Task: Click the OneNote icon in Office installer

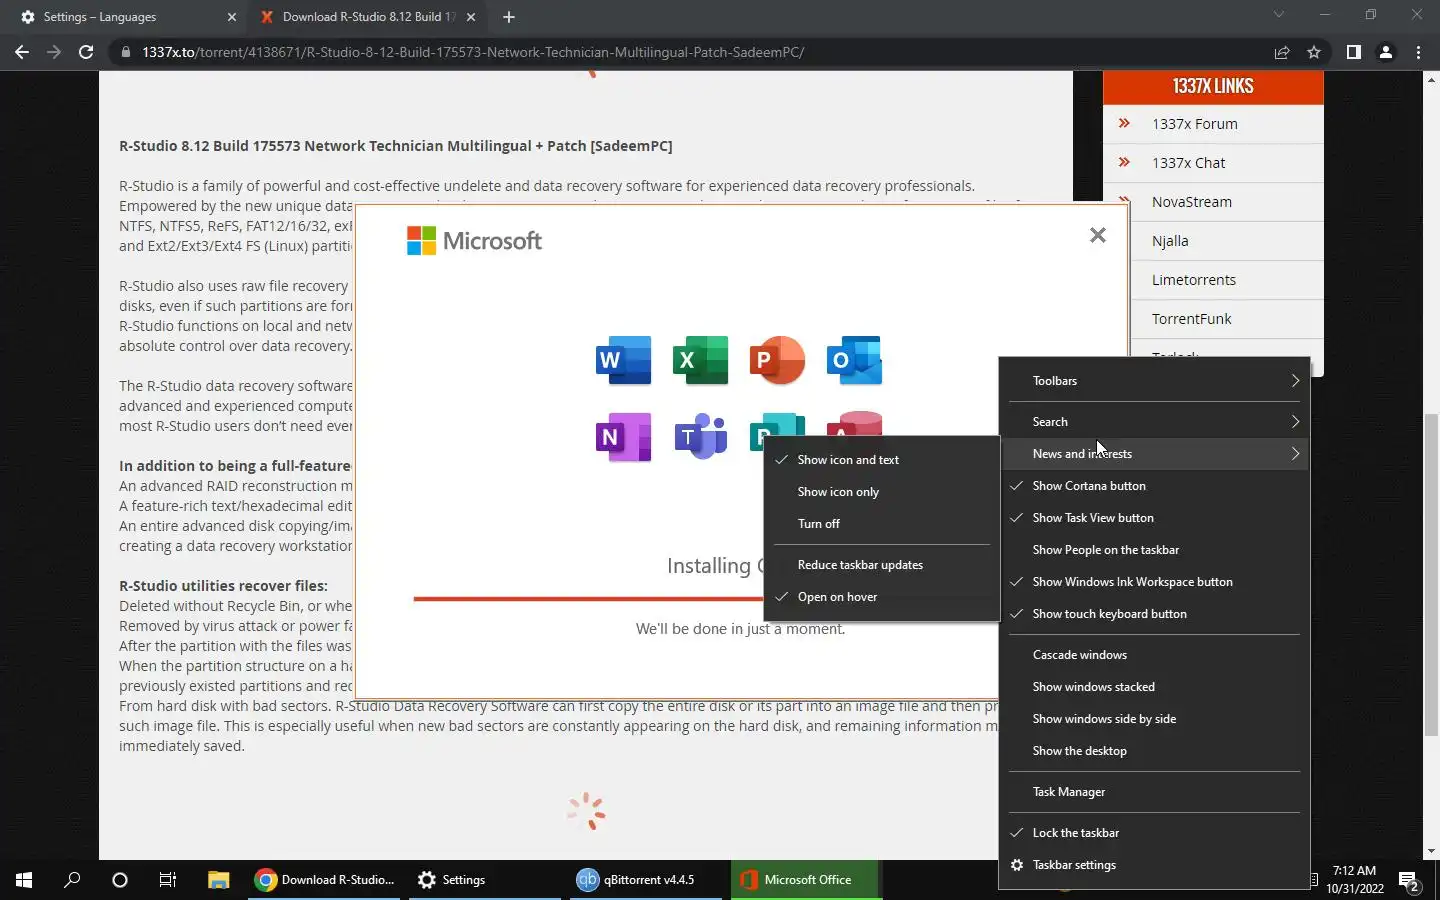Action: click(623, 437)
